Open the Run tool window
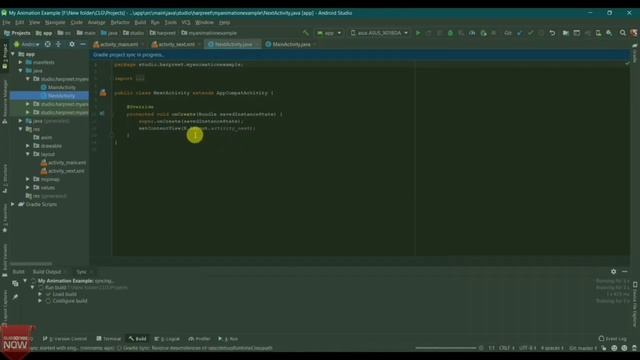Screen dimensions: 640x360 pyautogui.click(x=228, y=339)
